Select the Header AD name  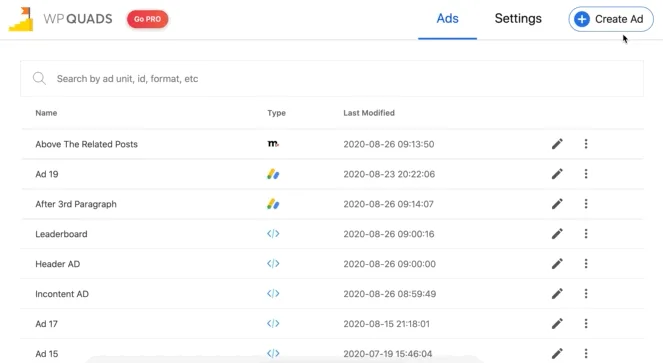pyautogui.click(x=58, y=264)
